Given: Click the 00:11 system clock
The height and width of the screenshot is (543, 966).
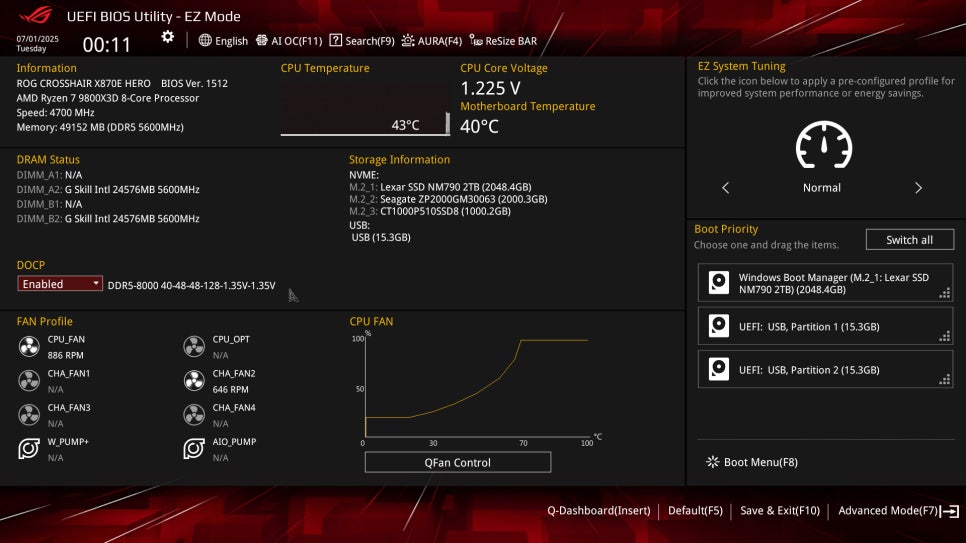Looking at the screenshot, I should pos(107,44).
